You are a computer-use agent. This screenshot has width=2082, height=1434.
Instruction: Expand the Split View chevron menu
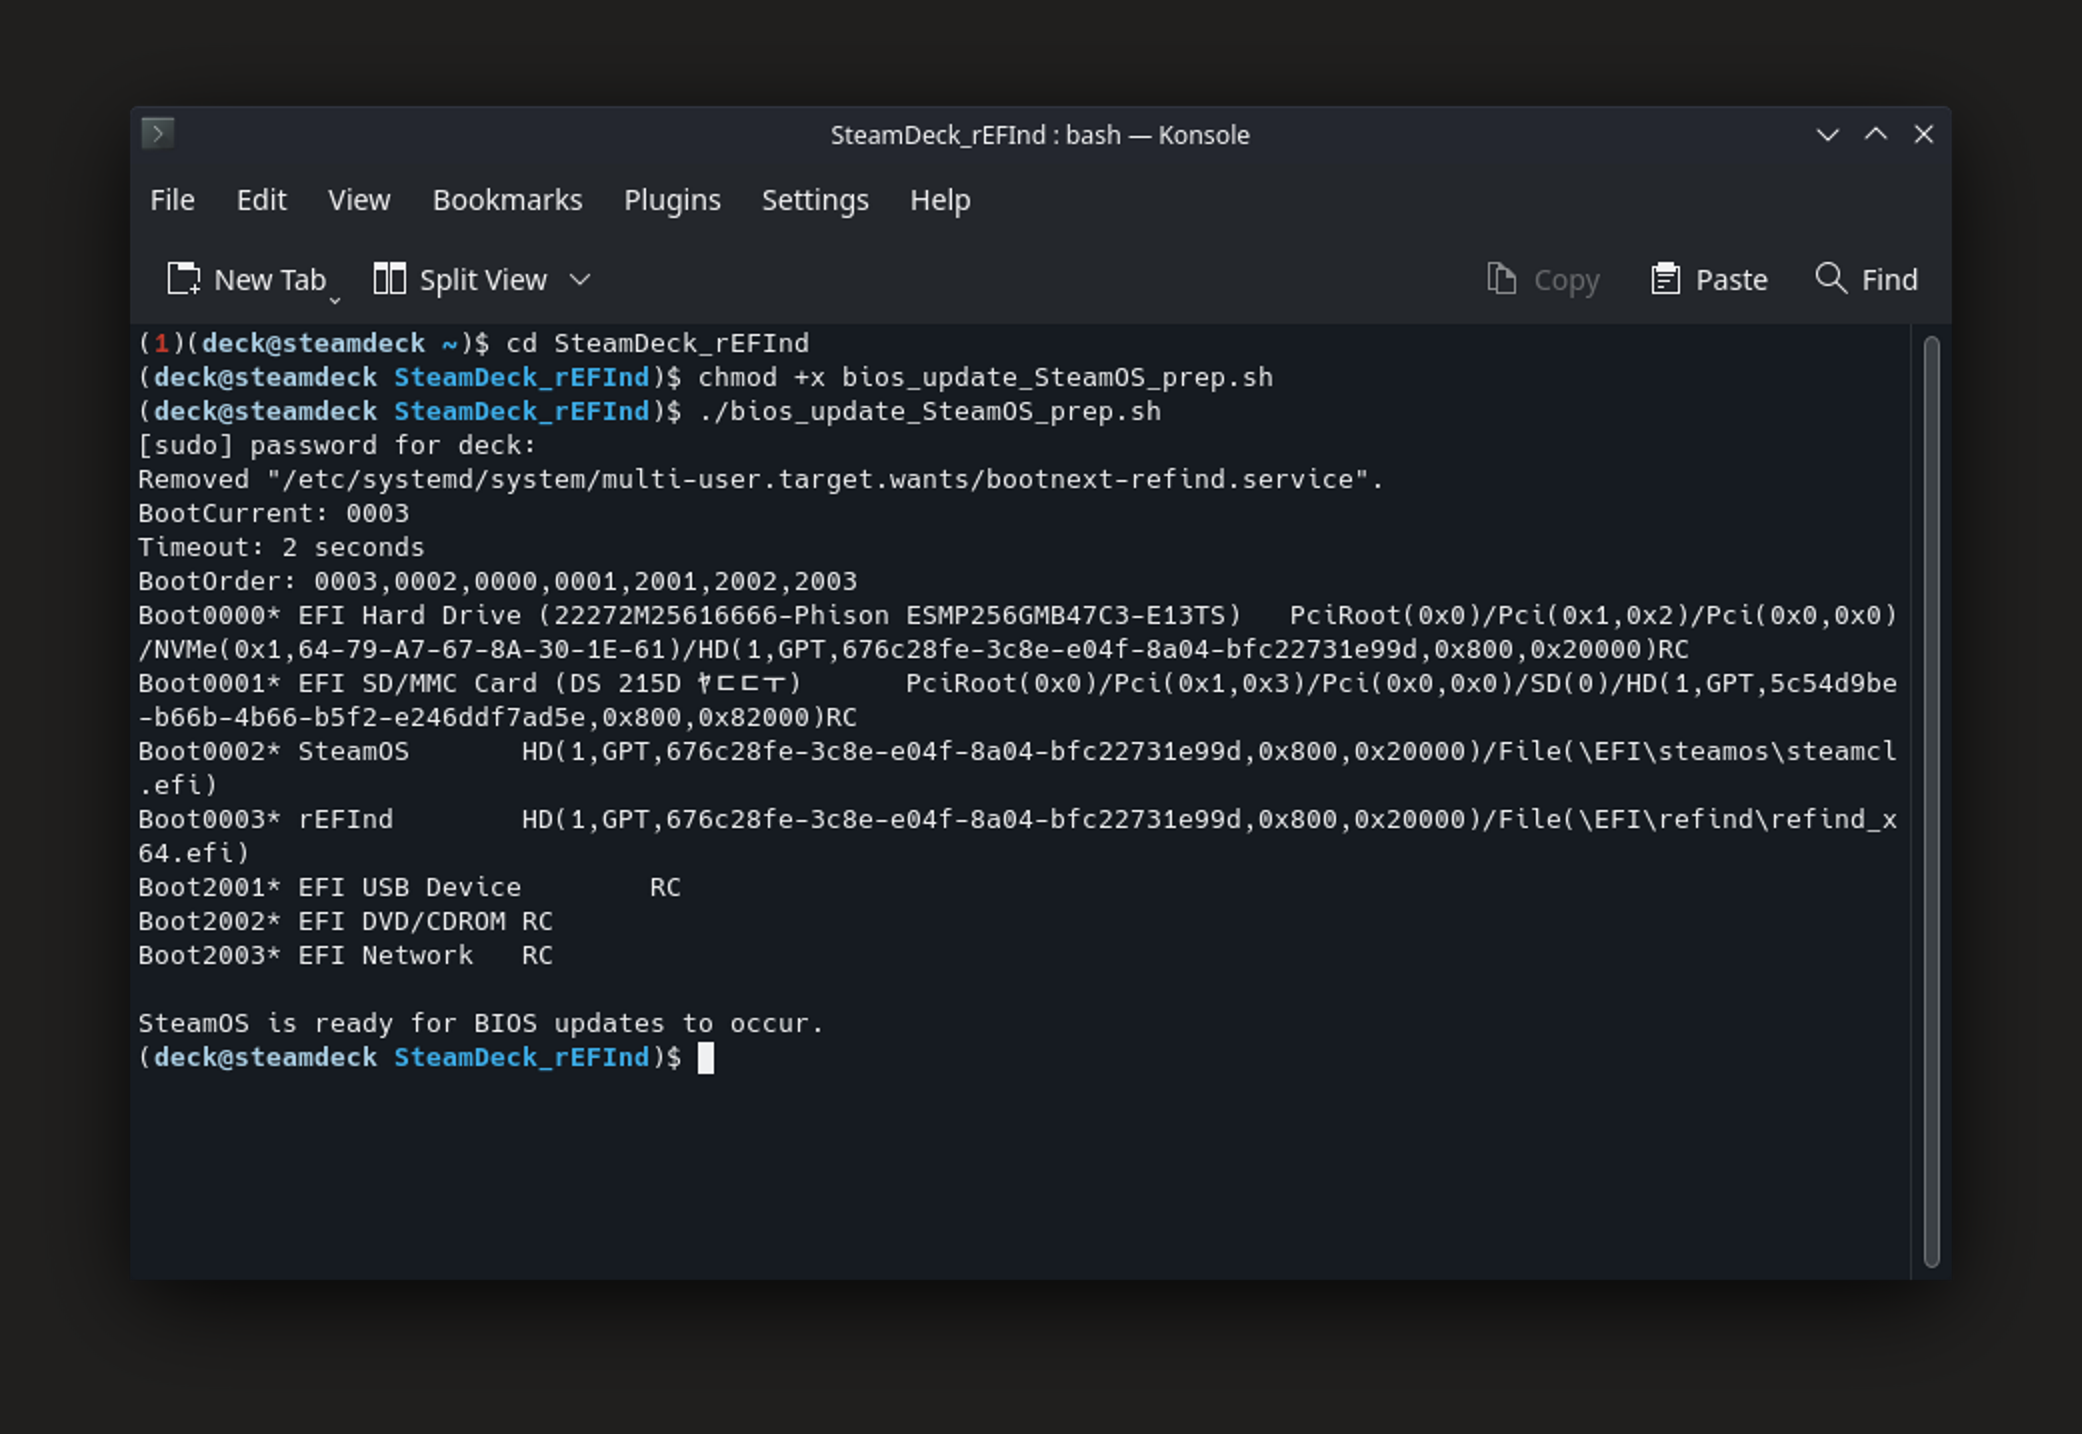tap(580, 280)
